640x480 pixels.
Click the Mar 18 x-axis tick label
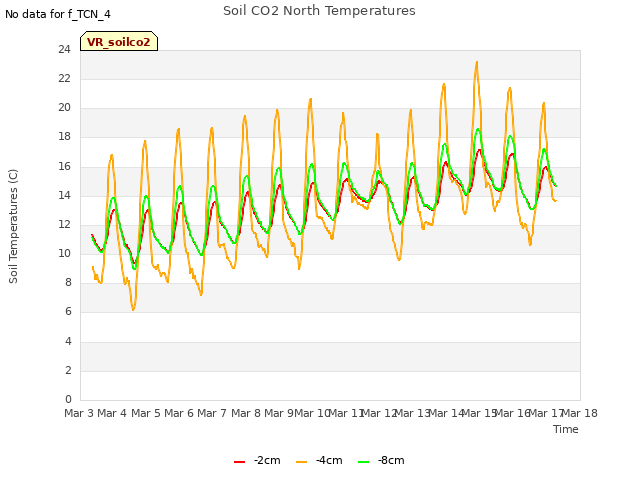point(580,413)
